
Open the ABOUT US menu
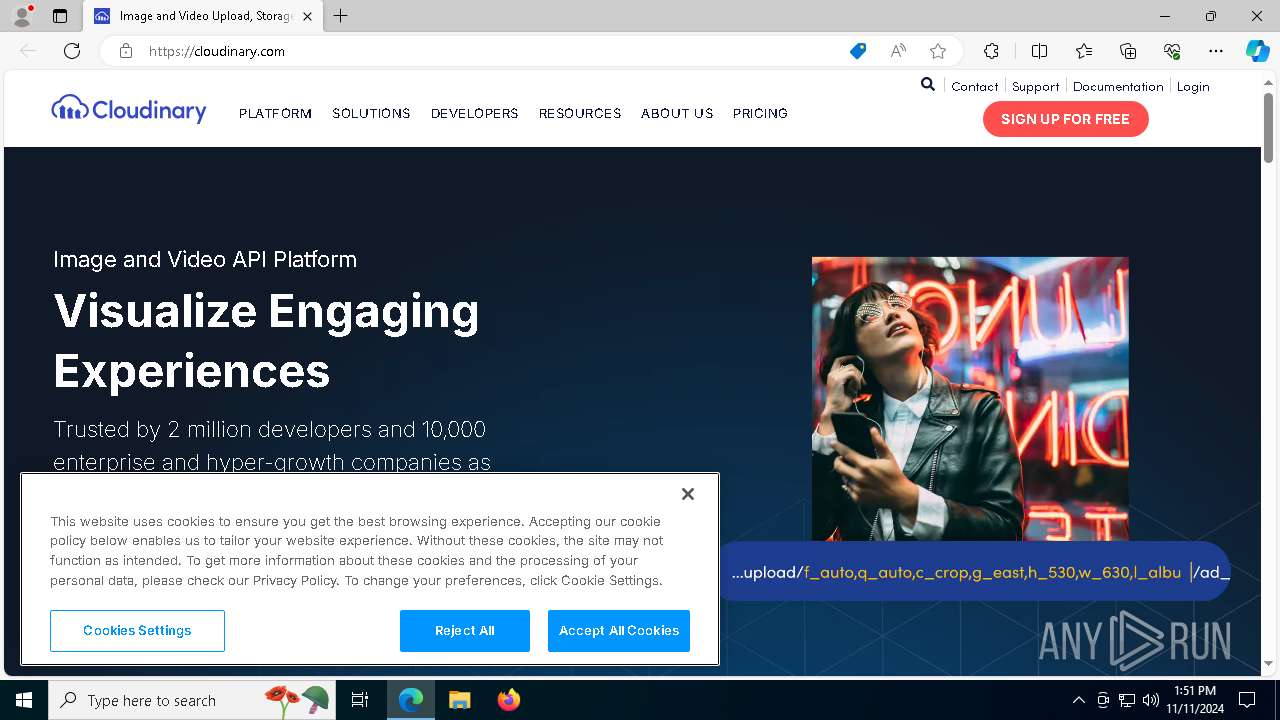[677, 113]
